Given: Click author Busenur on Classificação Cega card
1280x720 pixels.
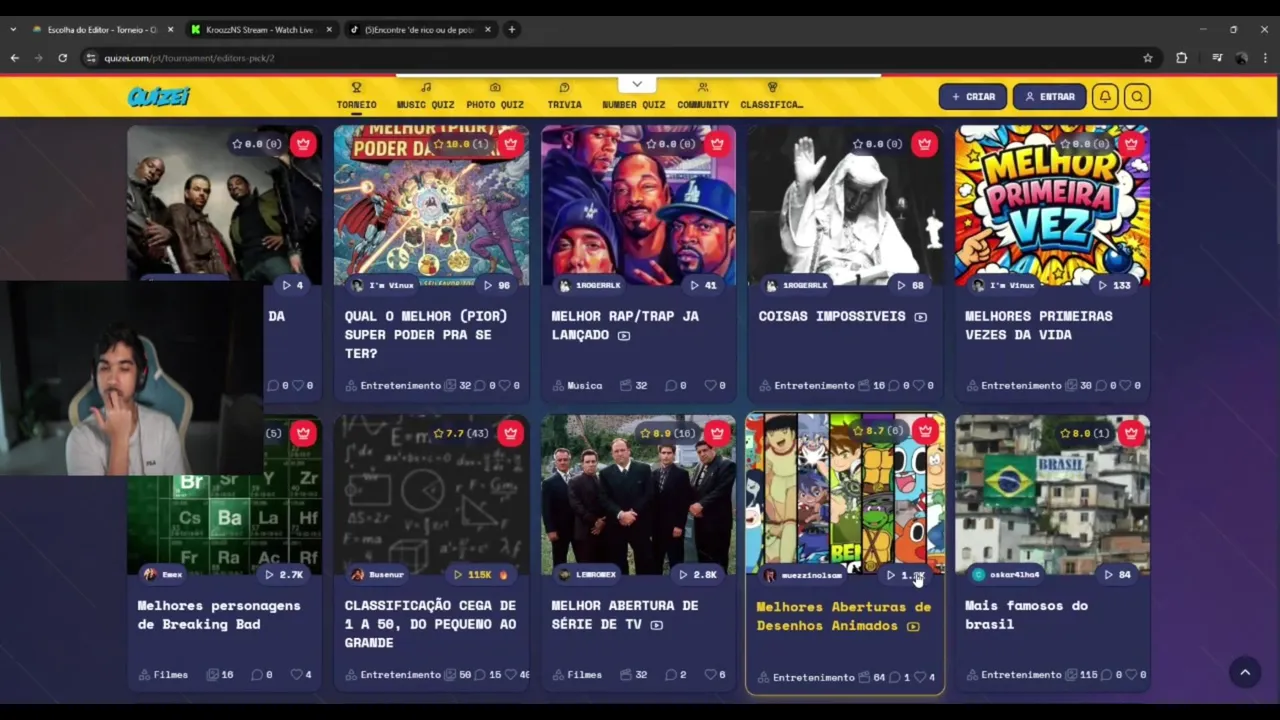Looking at the screenshot, I should [378, 574].
